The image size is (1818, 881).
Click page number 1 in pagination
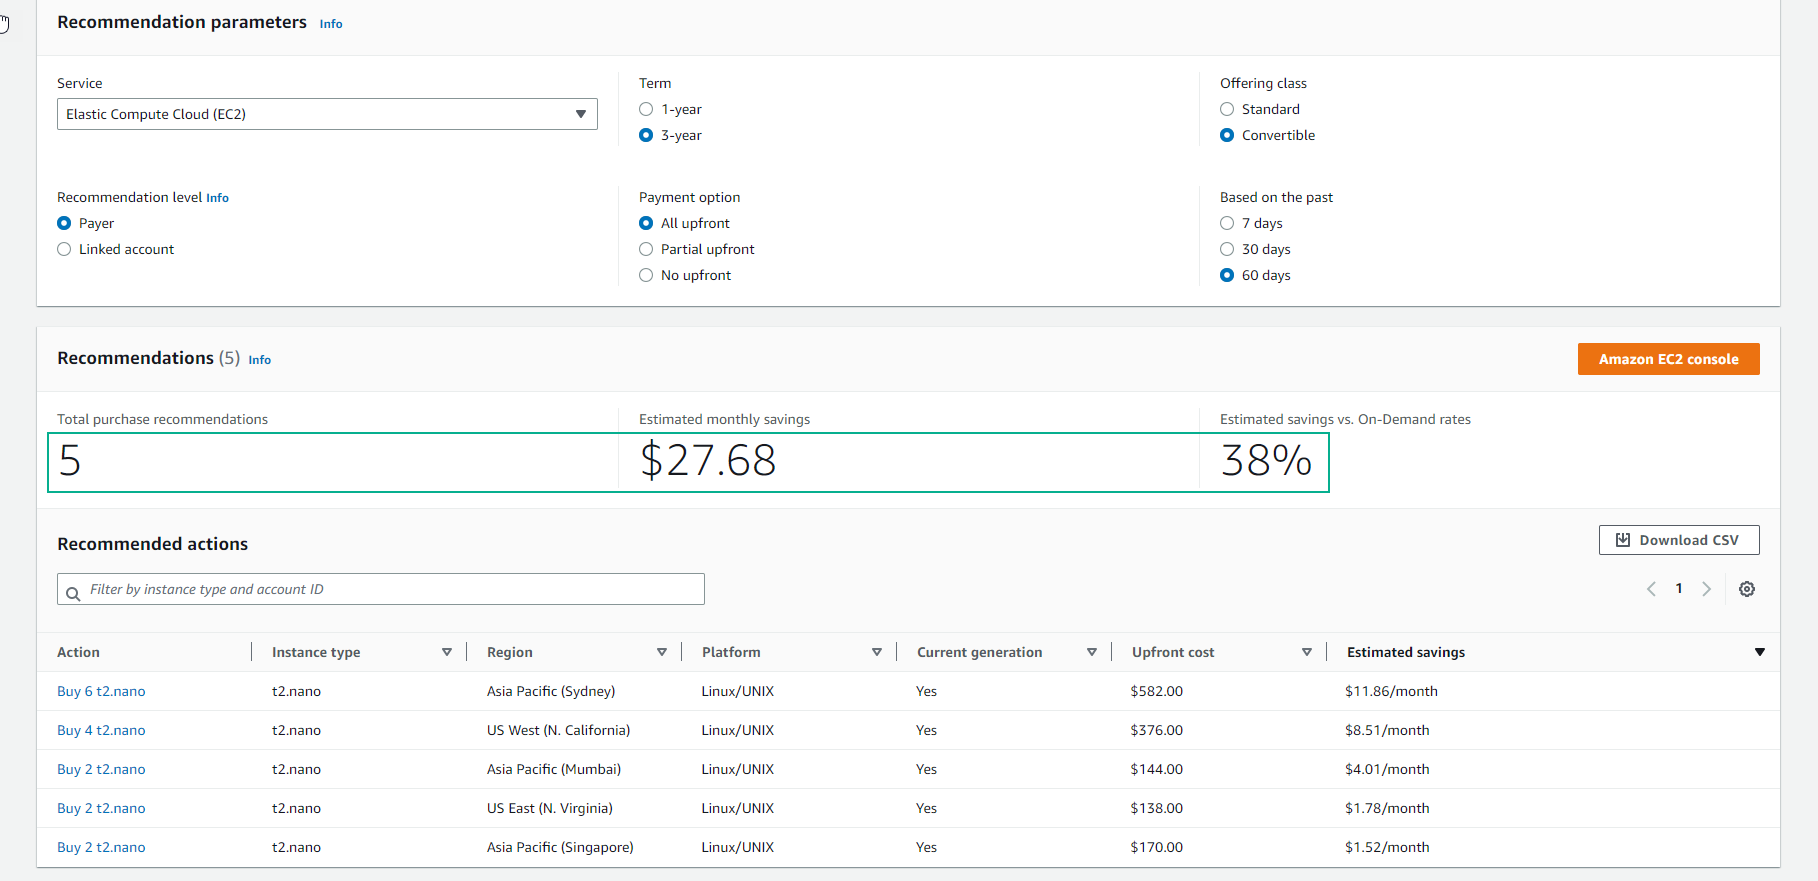(1679, 588)
